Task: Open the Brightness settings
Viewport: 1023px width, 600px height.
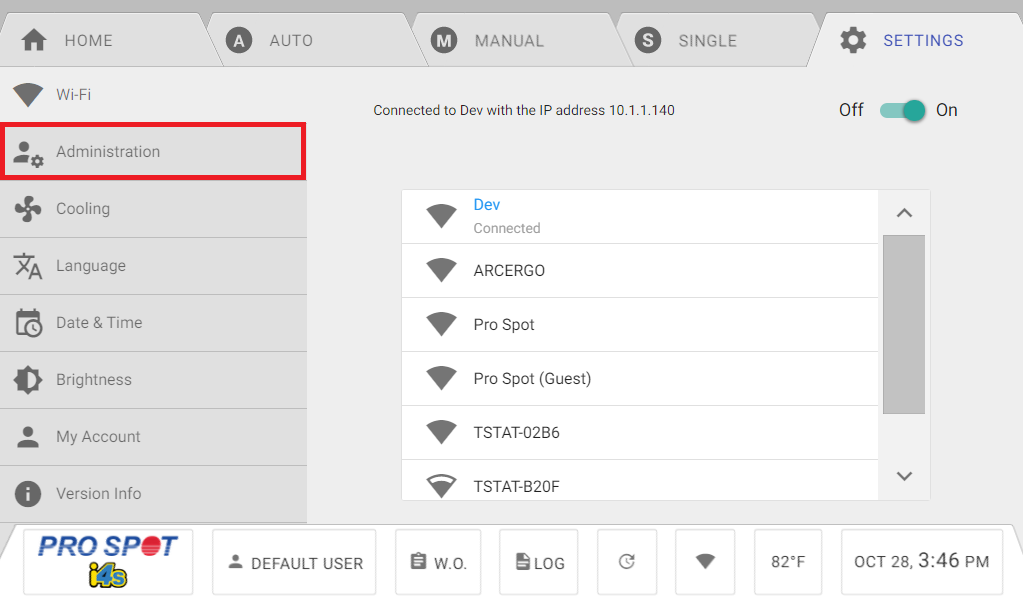Action: [x=153, y=380]
